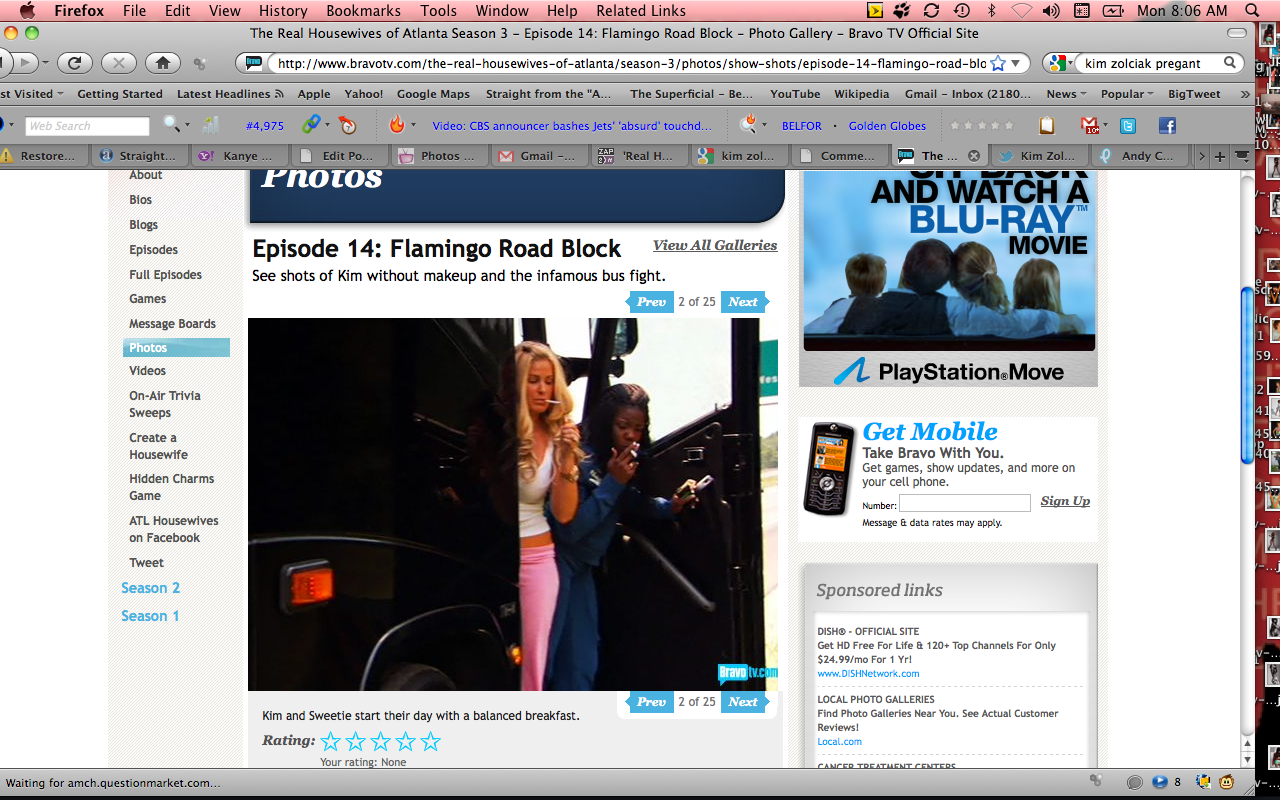The height and width of the screenshot is (800, 1280).
Task: Click the new tab plus button
Action: pyautogui.click(x=1220, y=156)
